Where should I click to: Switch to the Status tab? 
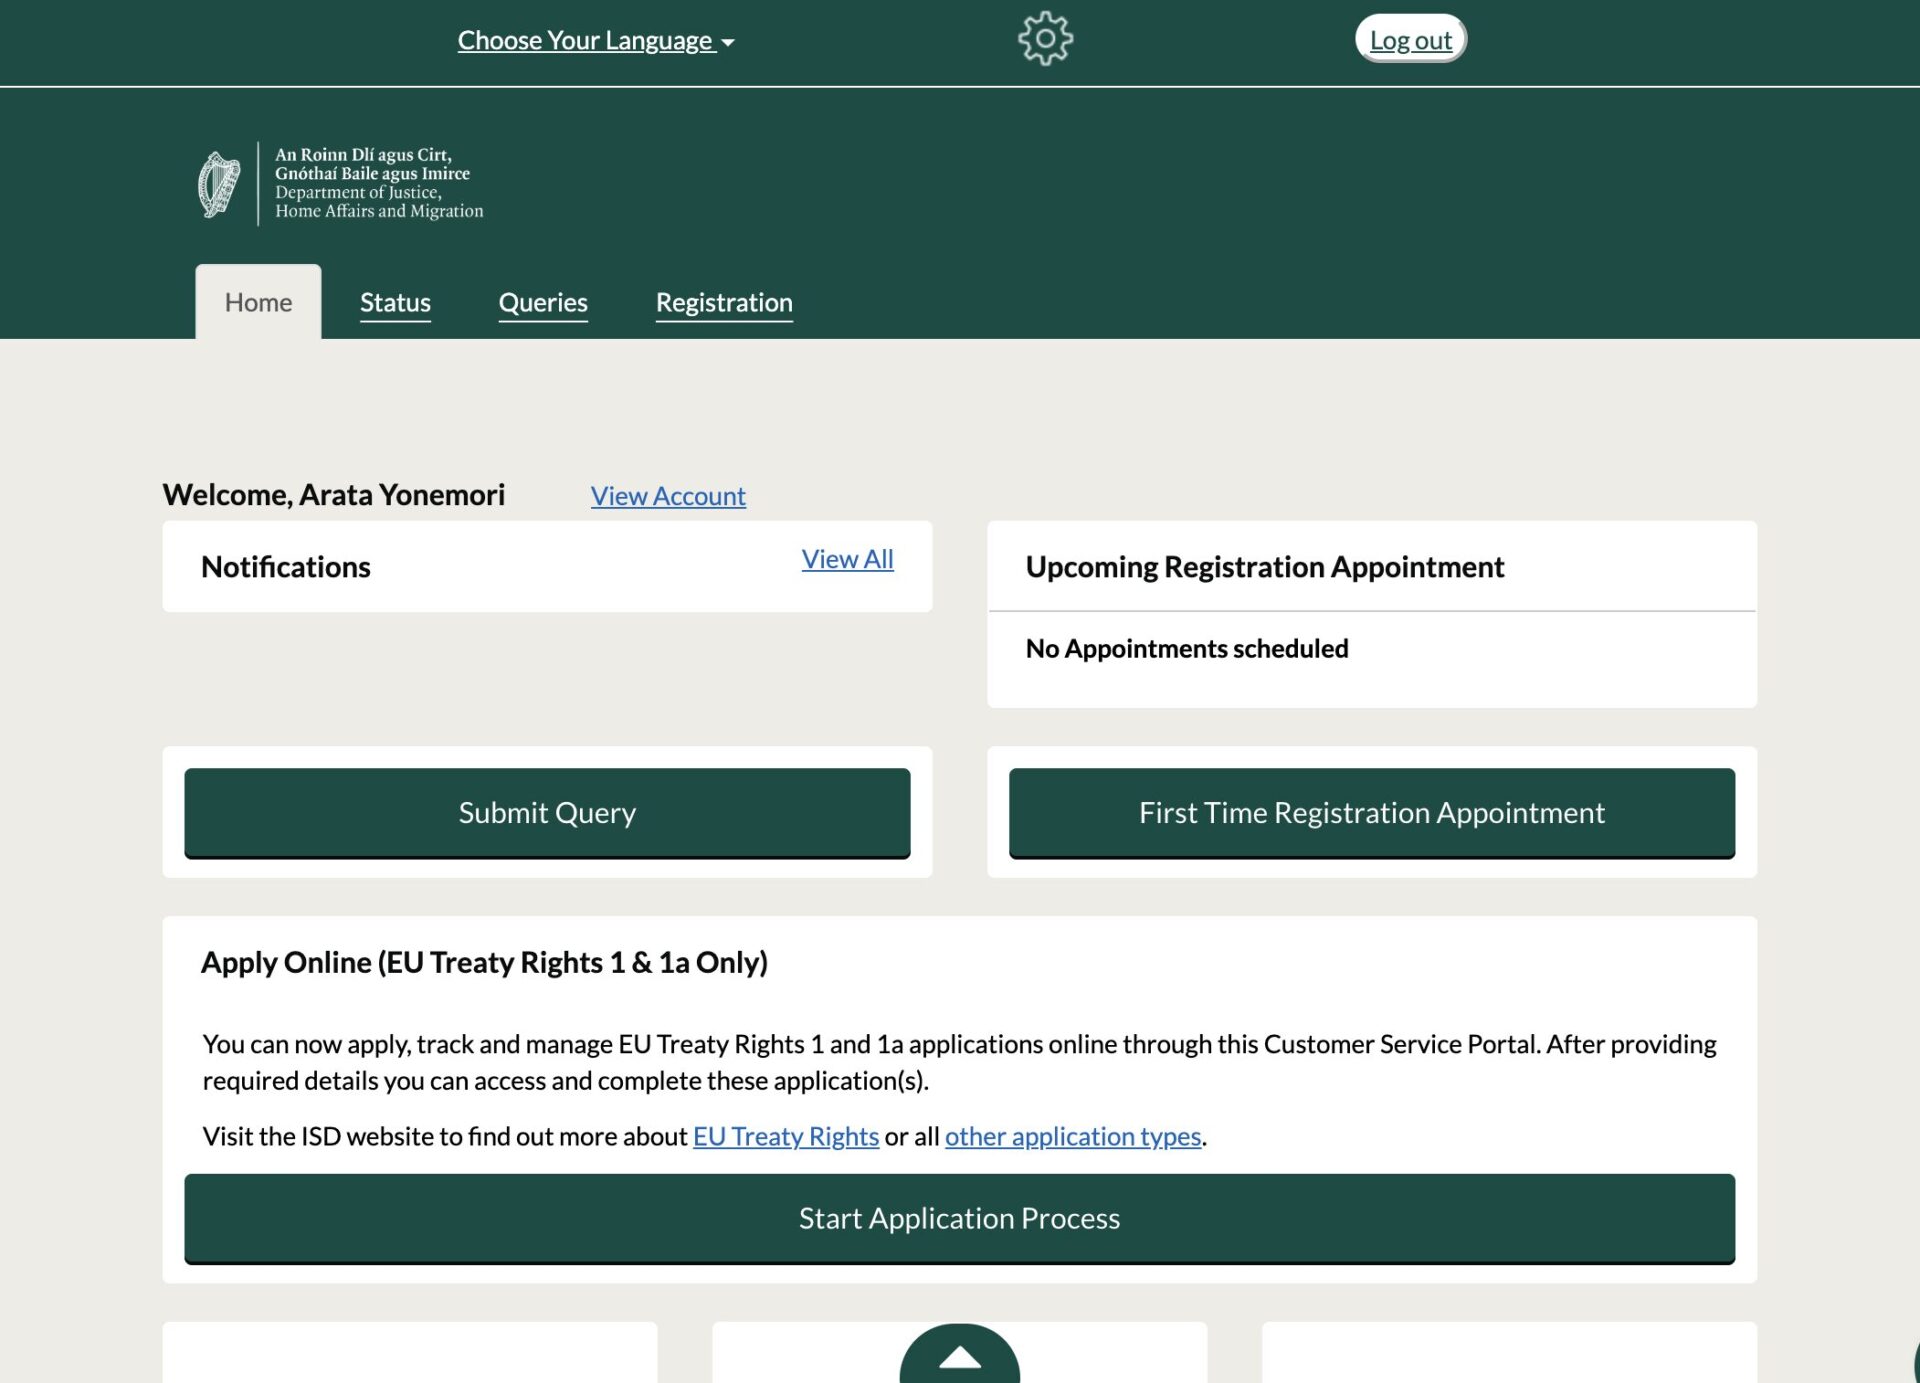pyautogui.click(x=395, y=302)
